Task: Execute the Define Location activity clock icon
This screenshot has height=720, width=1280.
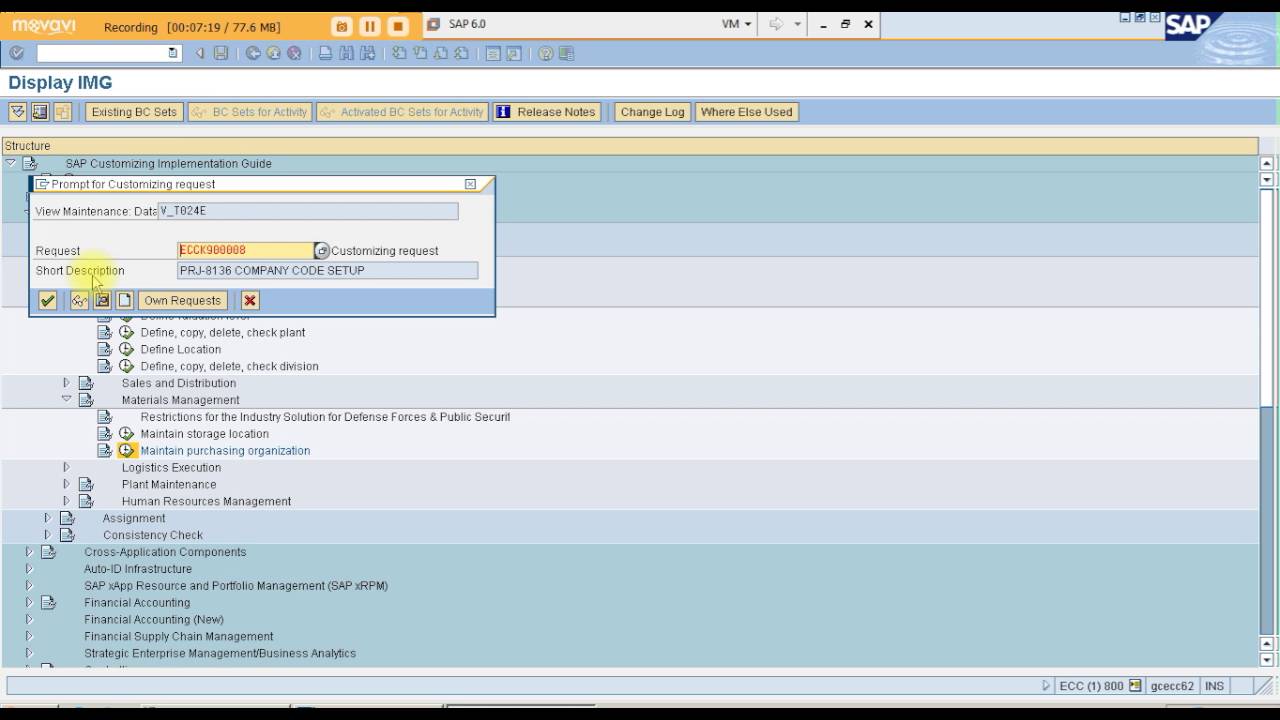Action: (126, 349)
